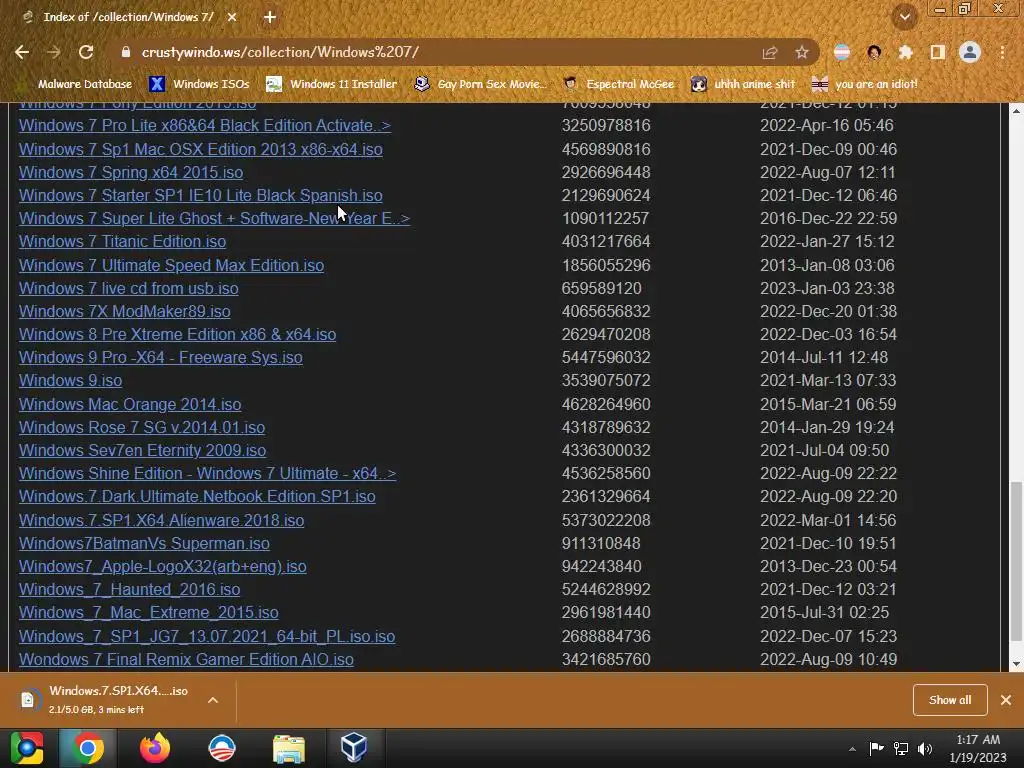Open Windows Shine Edition - Windows 7 Ultimate link
Image resolution: width=1024 pixels, height=768 pixels.
[x=207, y=473]
